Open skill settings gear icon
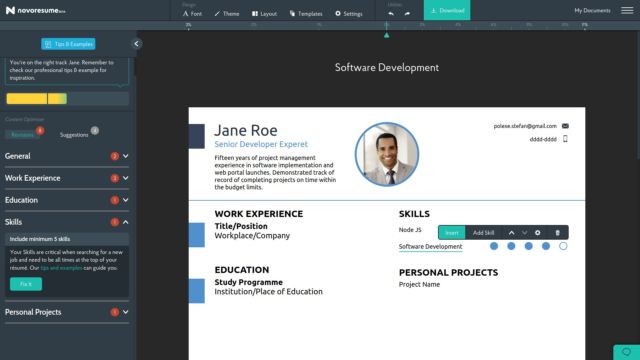The width and height of the screenshot is (640, 360). (x=538, y=233)
